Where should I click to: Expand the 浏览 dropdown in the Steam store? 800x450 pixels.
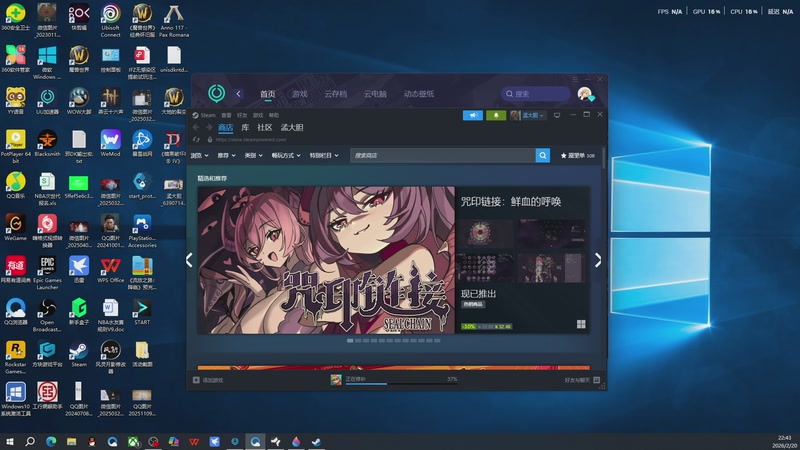point(199,155)
